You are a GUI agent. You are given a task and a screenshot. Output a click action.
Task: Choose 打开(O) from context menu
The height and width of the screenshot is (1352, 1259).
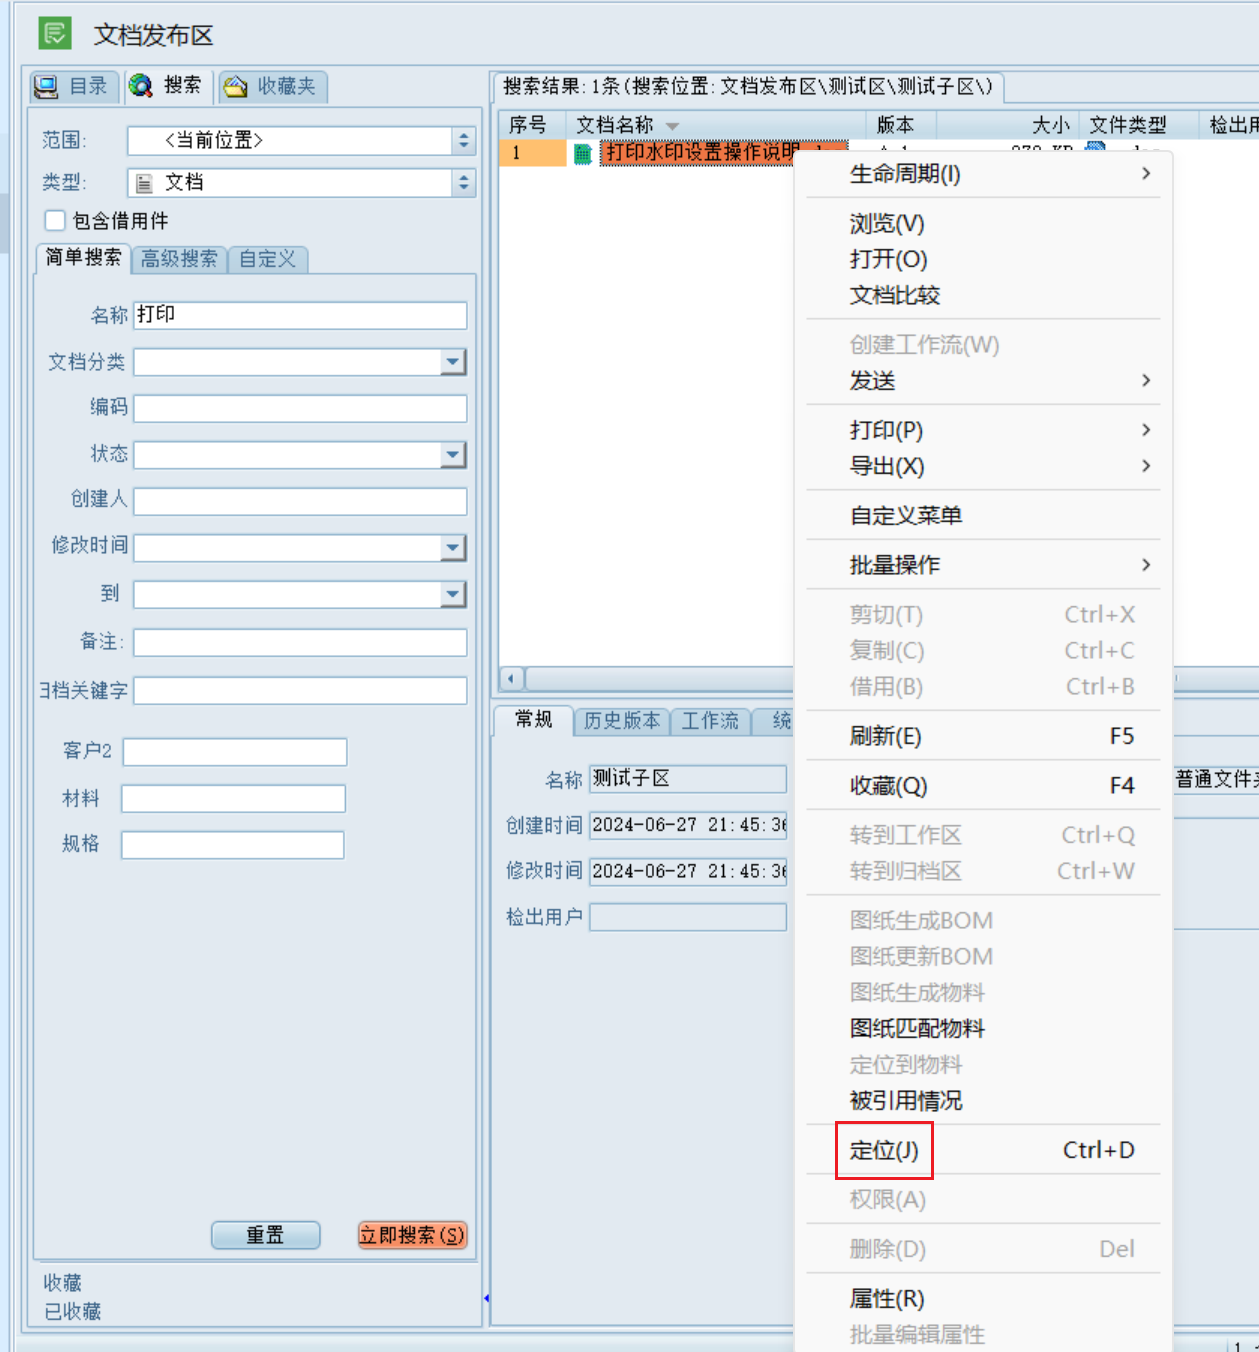pyautogui.click(x=983, y=260)
